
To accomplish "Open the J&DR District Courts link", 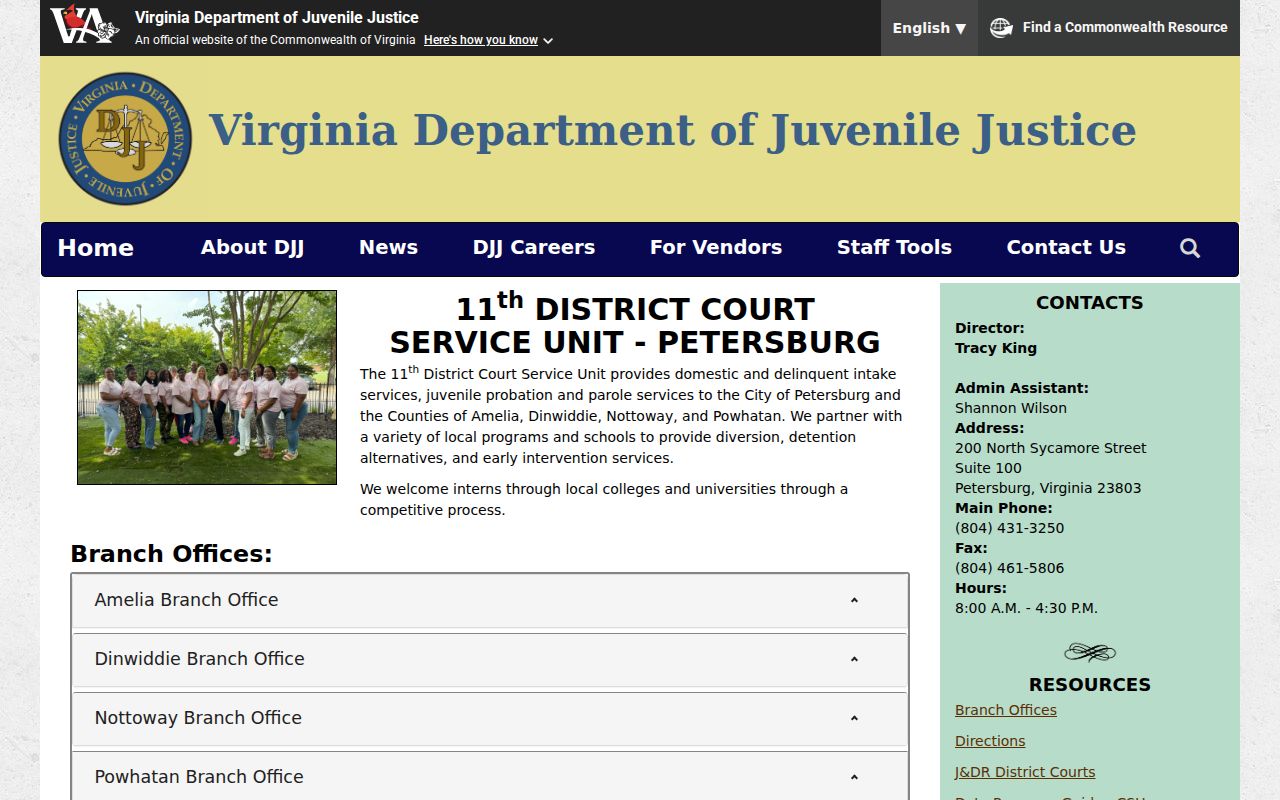I will tap(1025, 772).
